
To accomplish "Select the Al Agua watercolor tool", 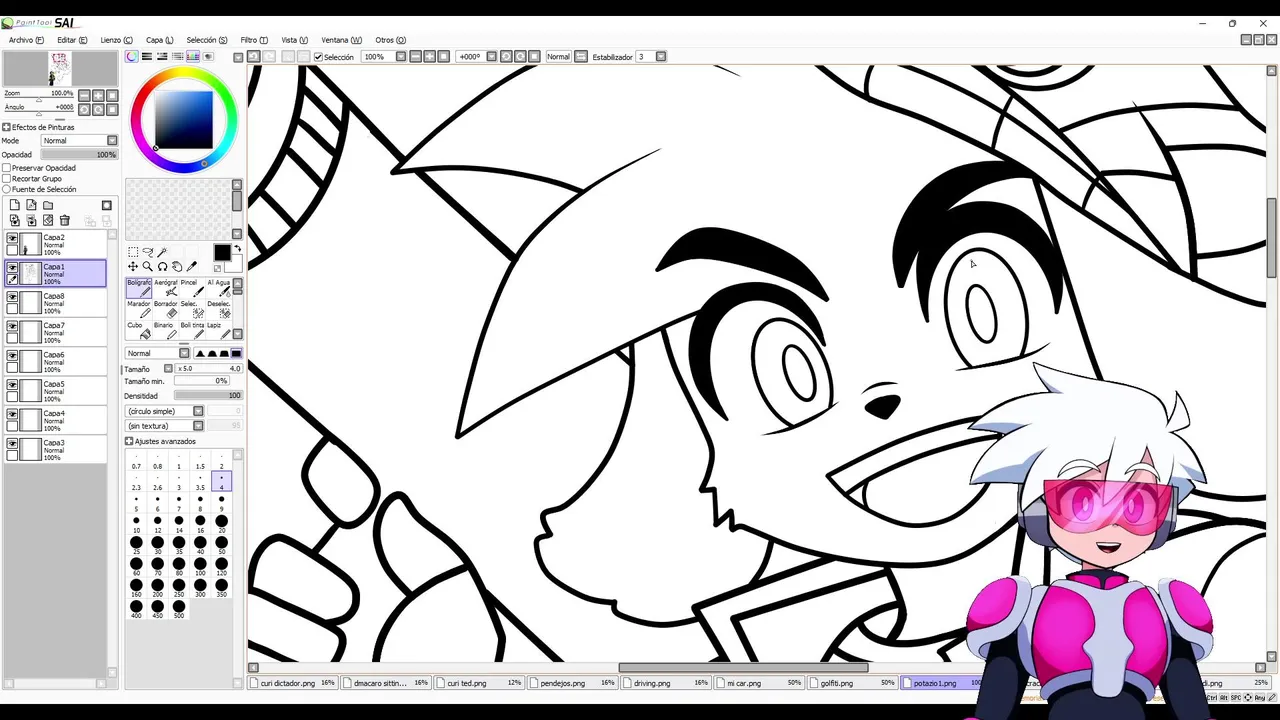I will tap(218, 288).
